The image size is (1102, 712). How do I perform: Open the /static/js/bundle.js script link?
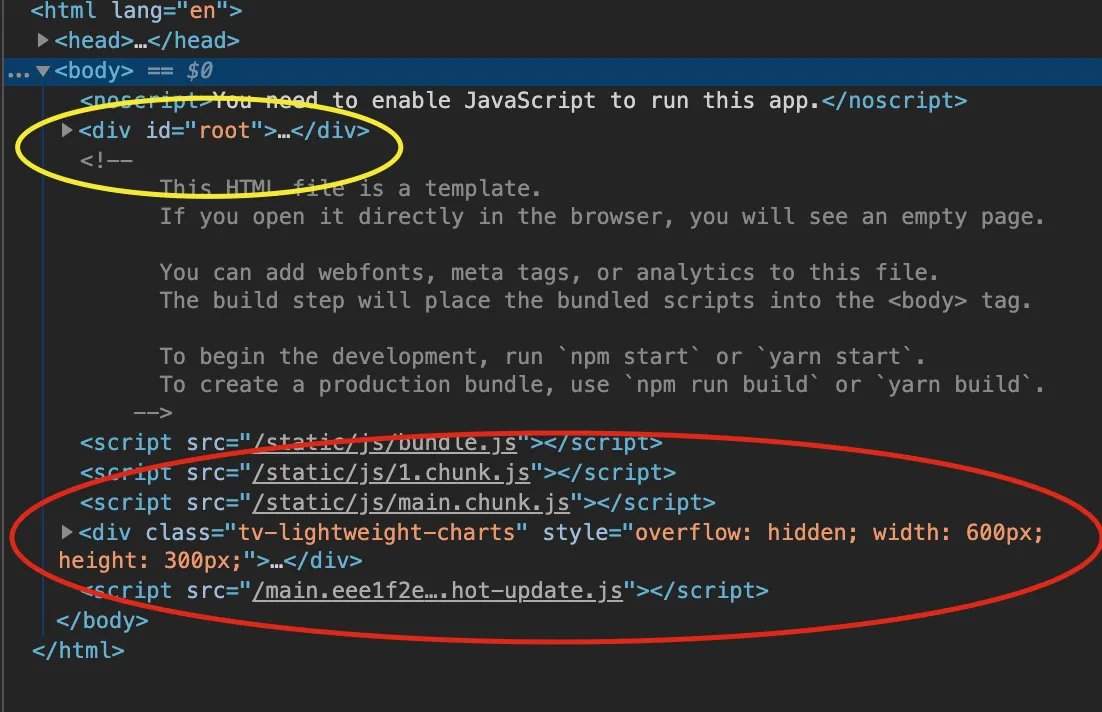click(x=385, y=443)
